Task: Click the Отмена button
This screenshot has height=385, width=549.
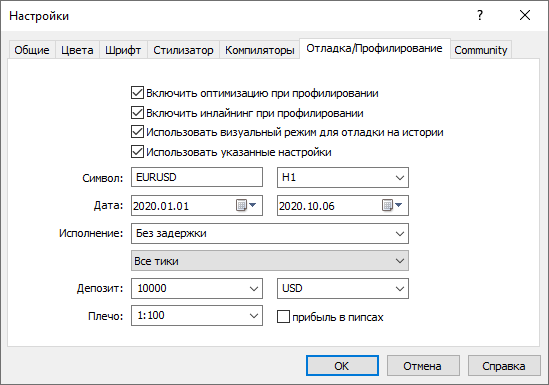Action: click(423, 366)
